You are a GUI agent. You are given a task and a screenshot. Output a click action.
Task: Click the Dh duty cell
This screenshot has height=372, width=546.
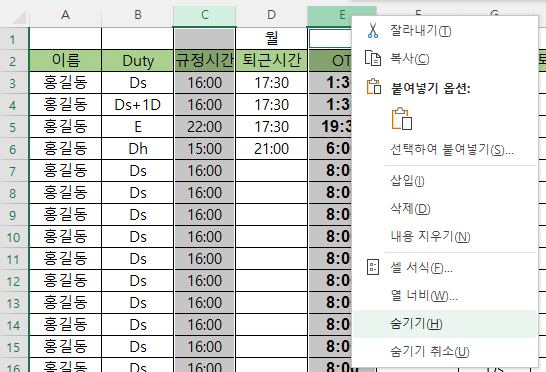coord(138,149)
